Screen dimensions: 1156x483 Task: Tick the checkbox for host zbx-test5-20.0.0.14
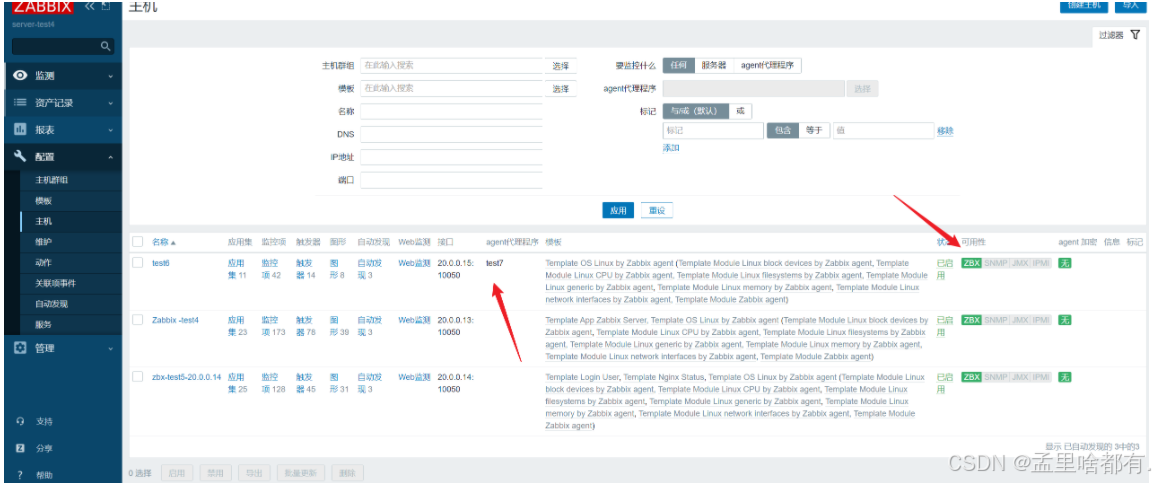pyautogui.click(x=138, y=376)
